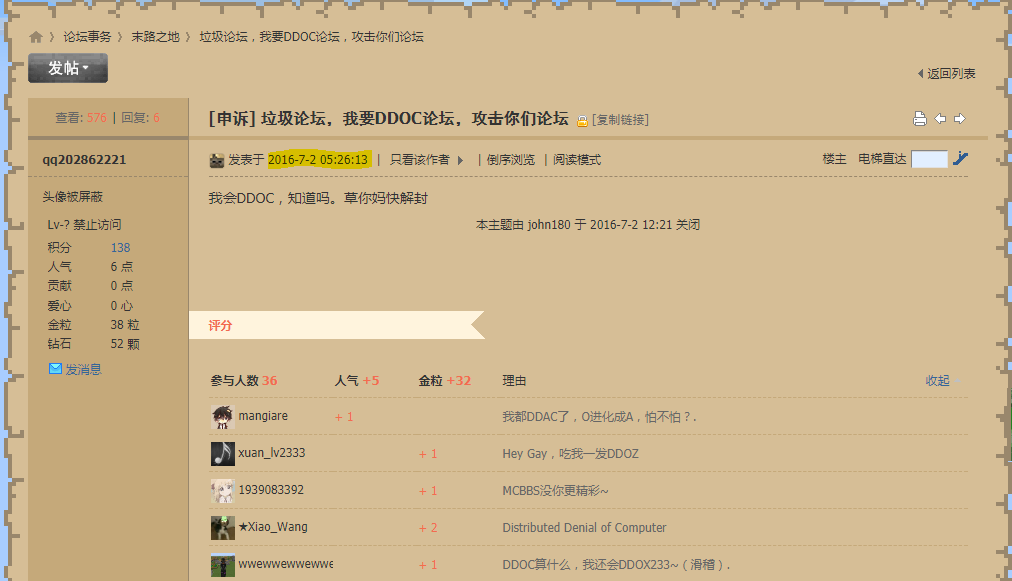Open user profile qq202862221

[x=84, y=160]
